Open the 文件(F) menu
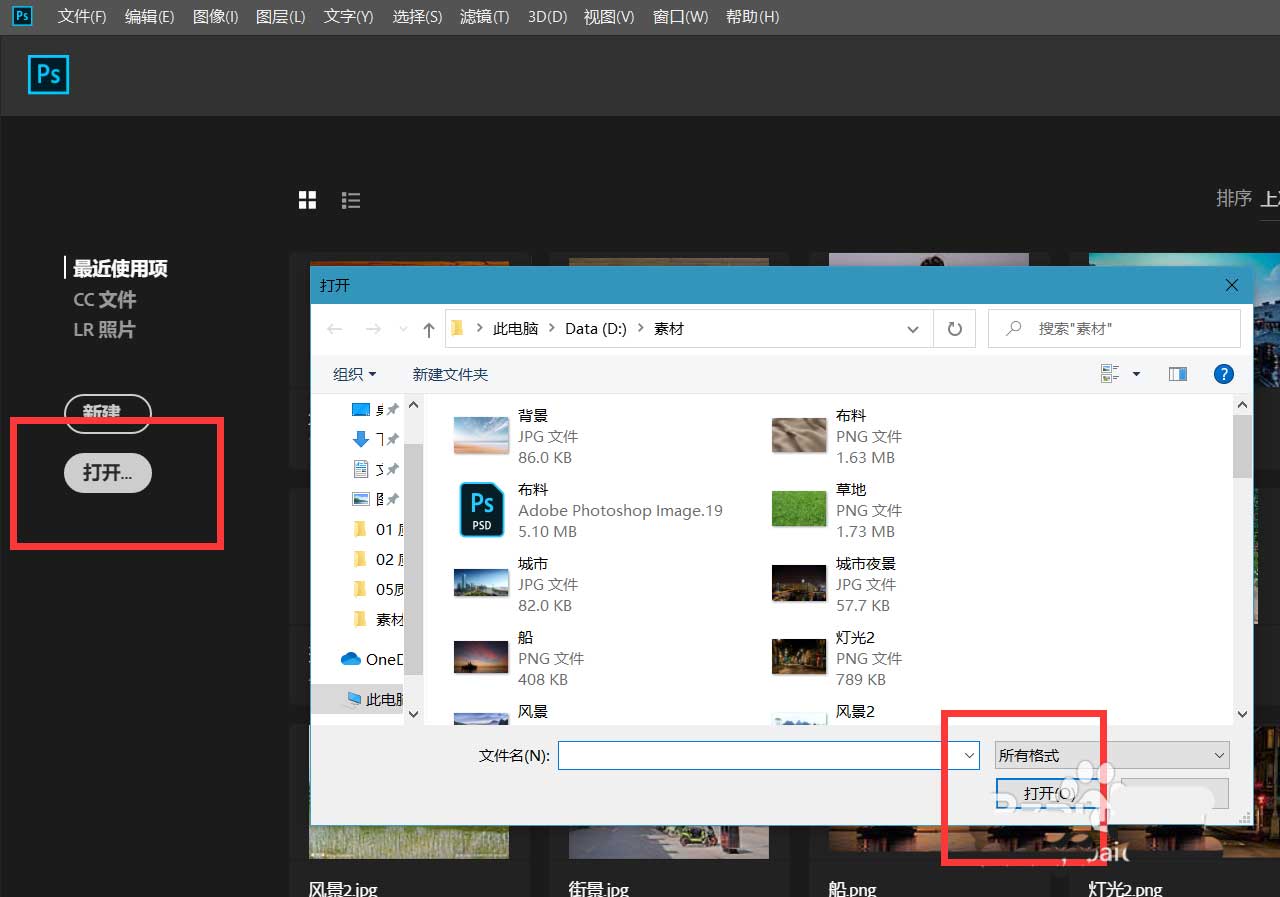The height and width of the screenshot is (897, 1280). click(82, 17)
